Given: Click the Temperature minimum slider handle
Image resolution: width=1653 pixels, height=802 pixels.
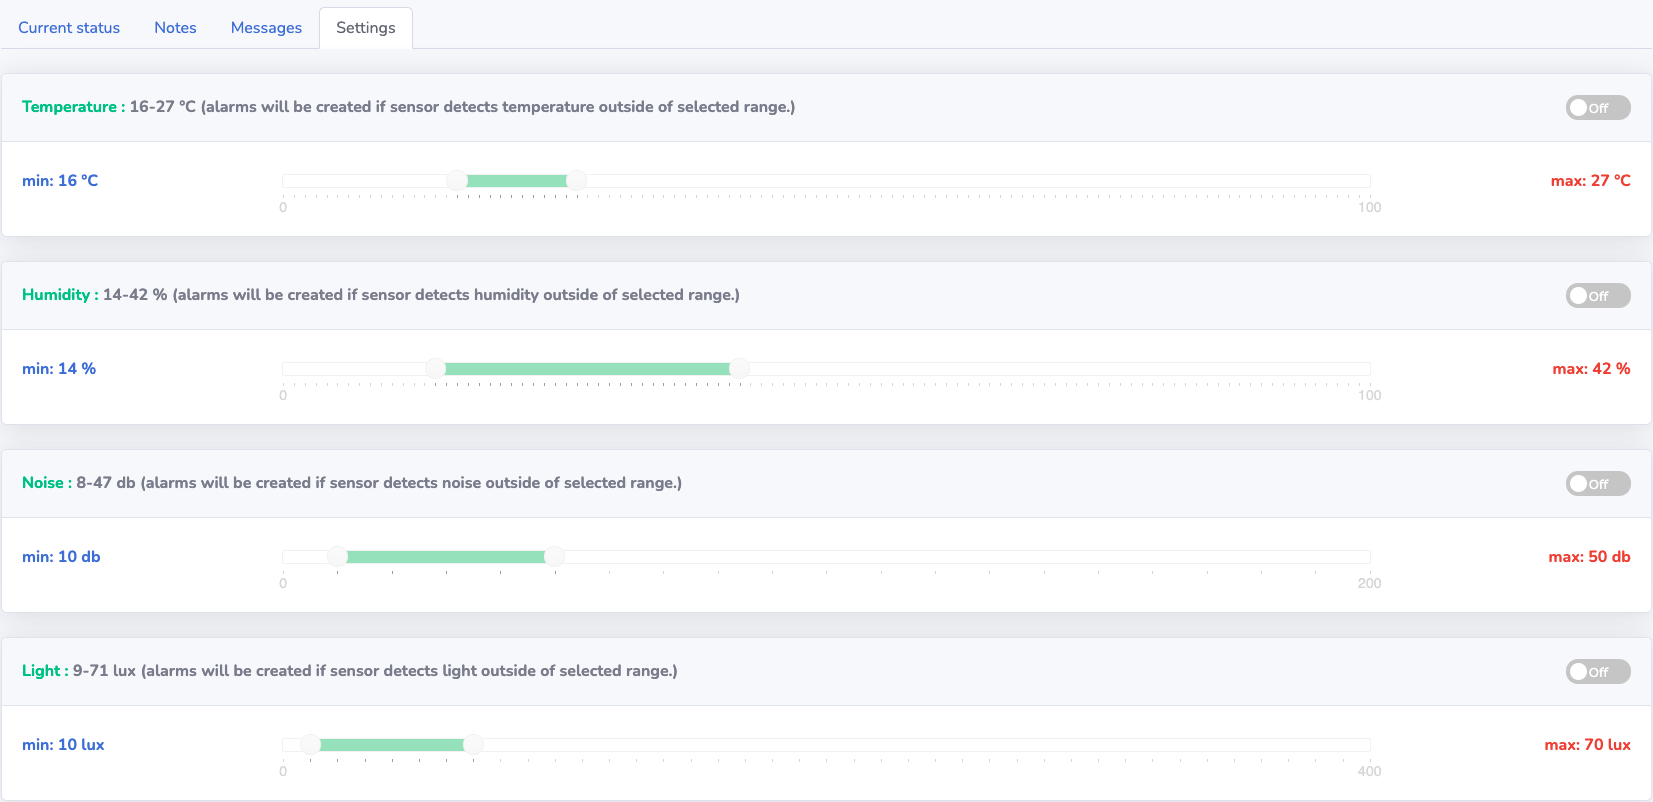Looking at the screenshot, I should tap(457, 181).
